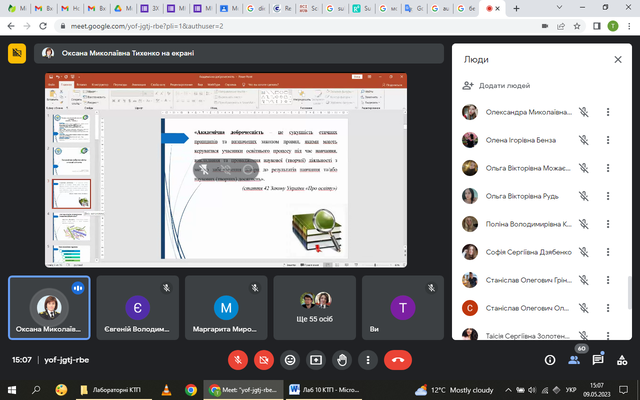The width and height of the screenshot is (640, 400).
Task: Click the People icon showing 60 participants
Action: tap(572, 358)
